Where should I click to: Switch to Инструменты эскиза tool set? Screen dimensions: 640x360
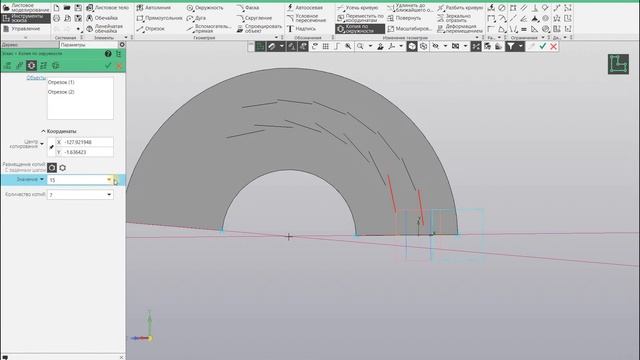coord(26,18)
